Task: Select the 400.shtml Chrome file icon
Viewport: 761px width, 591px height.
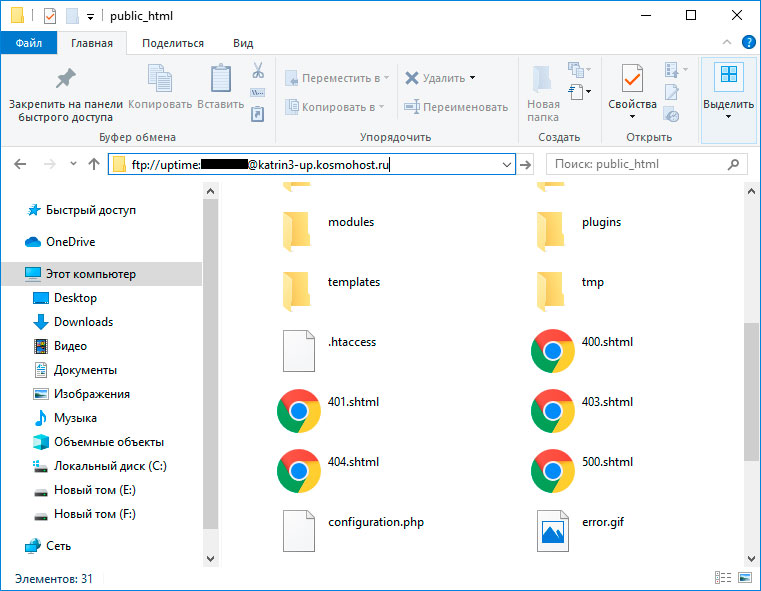Action: point(552,351)
